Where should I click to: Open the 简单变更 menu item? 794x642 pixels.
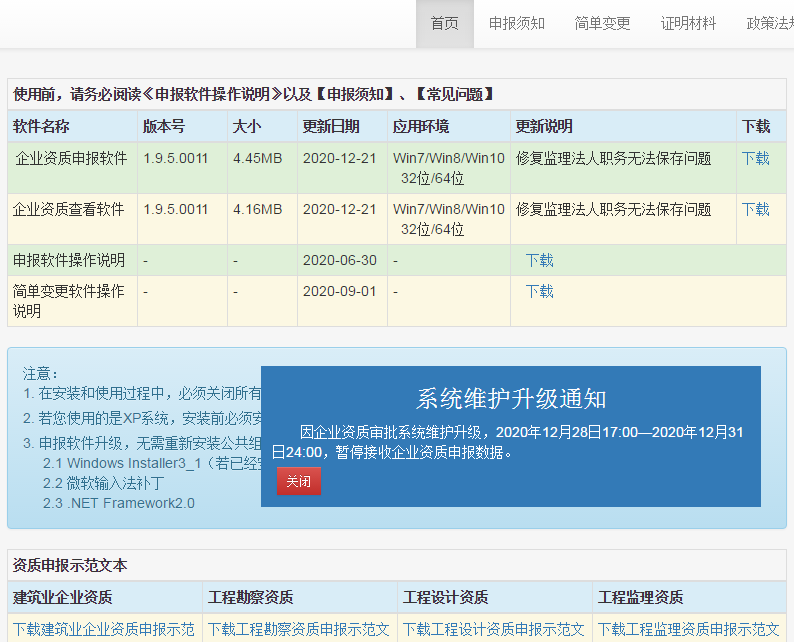coord(603,24)
